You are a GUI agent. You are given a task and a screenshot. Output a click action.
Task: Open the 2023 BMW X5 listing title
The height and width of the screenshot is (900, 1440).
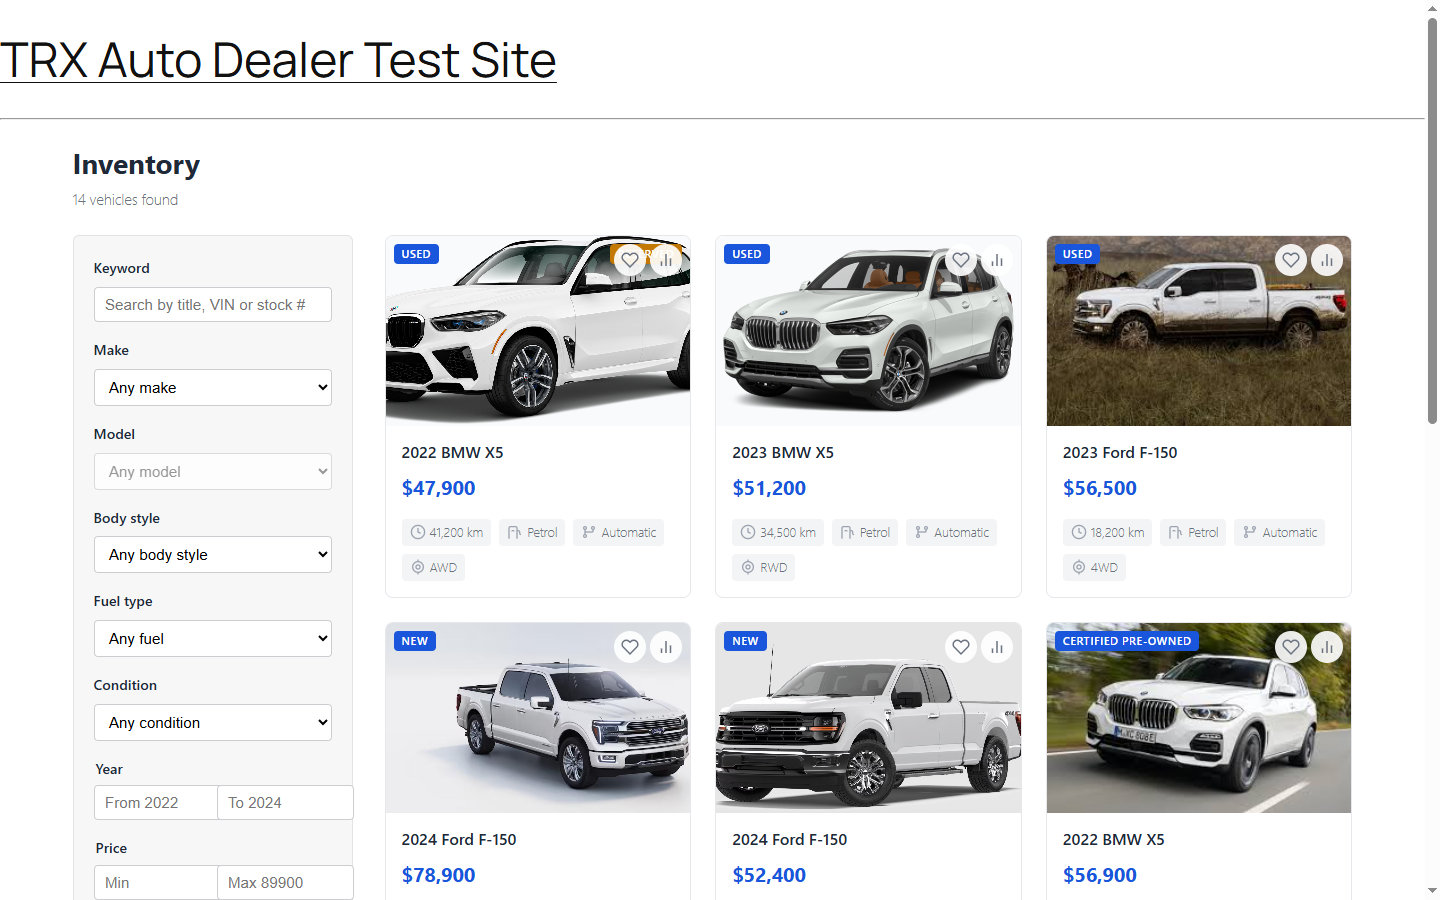[783, 453]
